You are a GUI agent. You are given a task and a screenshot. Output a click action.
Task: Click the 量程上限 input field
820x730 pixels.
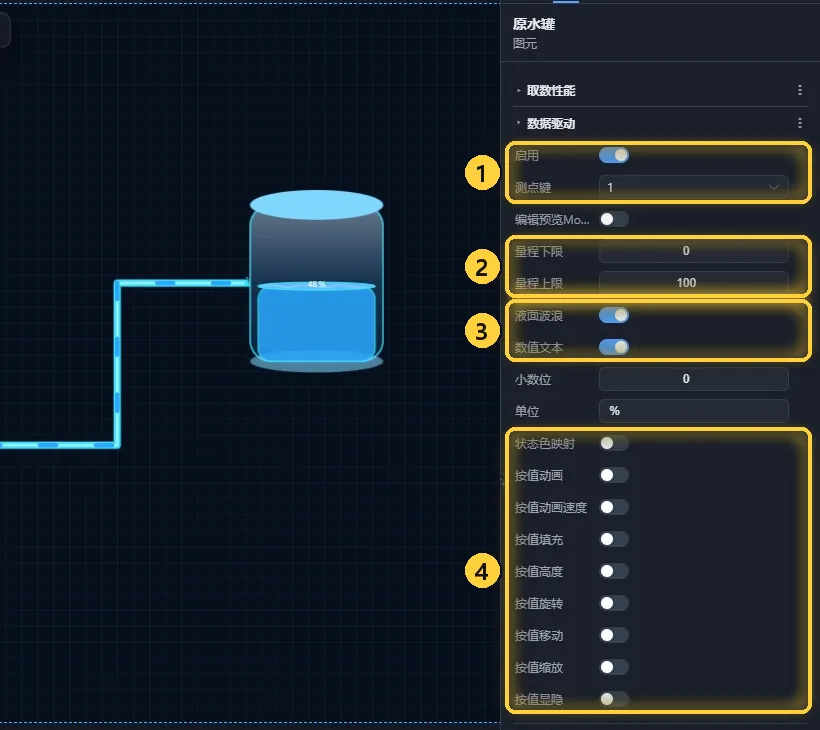(x=693, y=283)
